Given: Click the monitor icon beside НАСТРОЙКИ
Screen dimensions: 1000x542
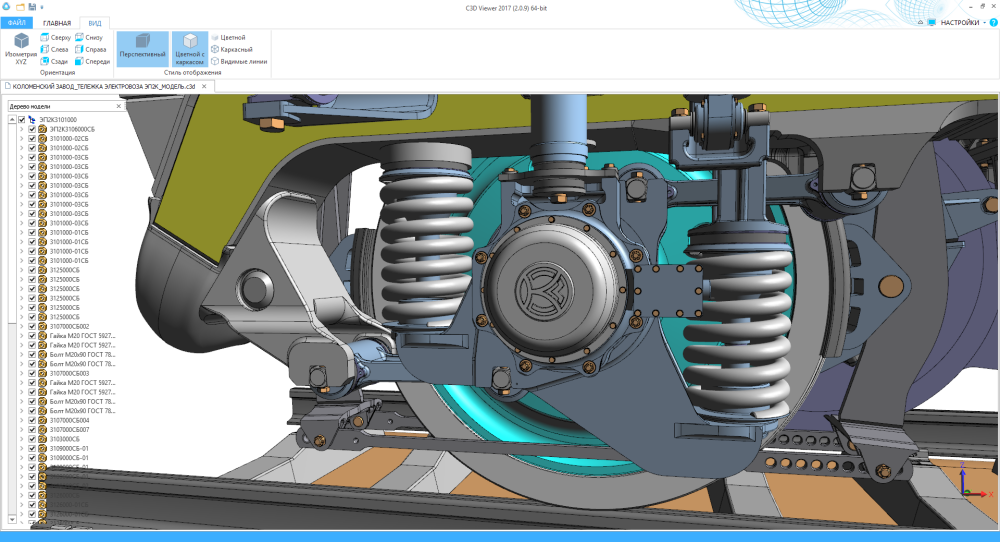Looking at the screenshot, I should 932,22.
